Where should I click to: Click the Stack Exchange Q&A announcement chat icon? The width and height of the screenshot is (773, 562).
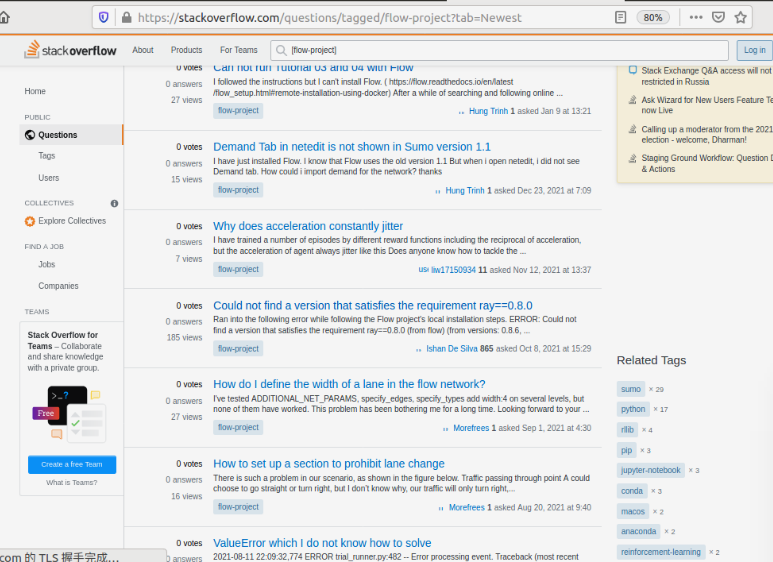click(x=632, y=70)
